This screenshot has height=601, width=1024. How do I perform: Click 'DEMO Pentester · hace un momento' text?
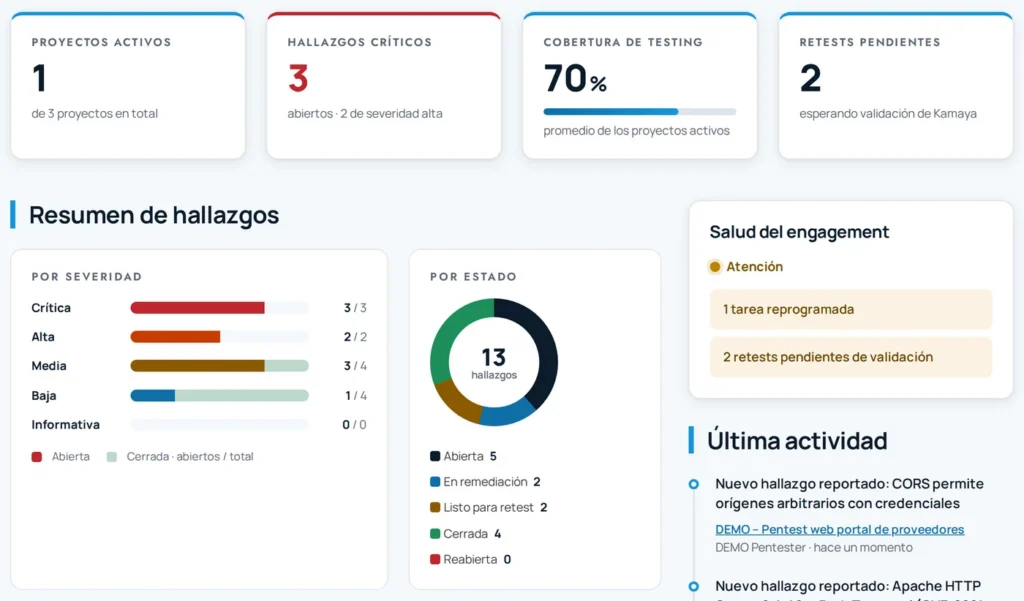pyautogui.click(x=814, y=547)
